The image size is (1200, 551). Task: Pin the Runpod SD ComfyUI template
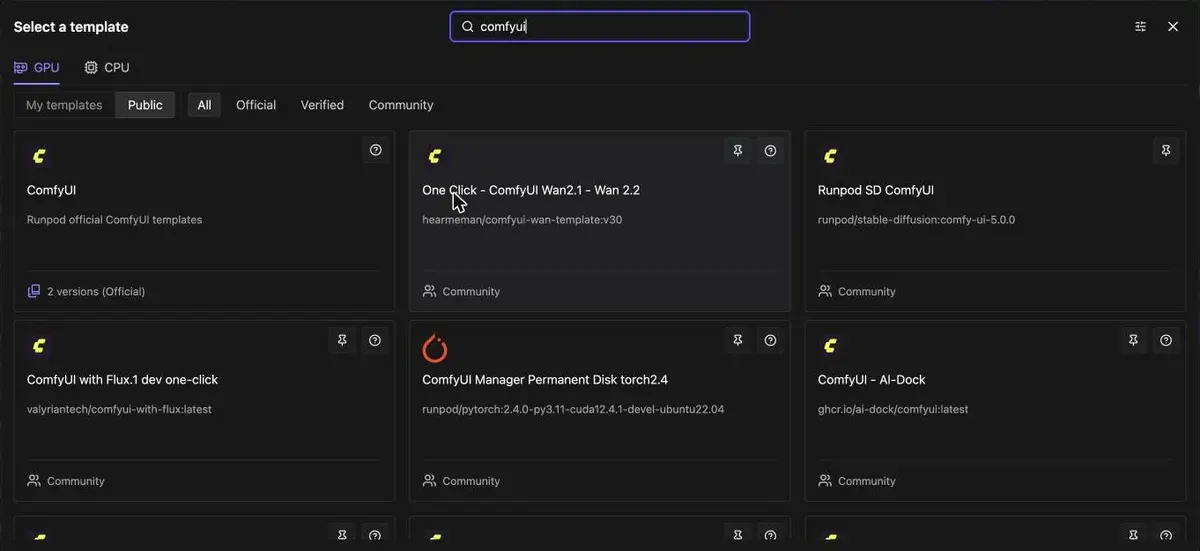tap(1166, 151)
